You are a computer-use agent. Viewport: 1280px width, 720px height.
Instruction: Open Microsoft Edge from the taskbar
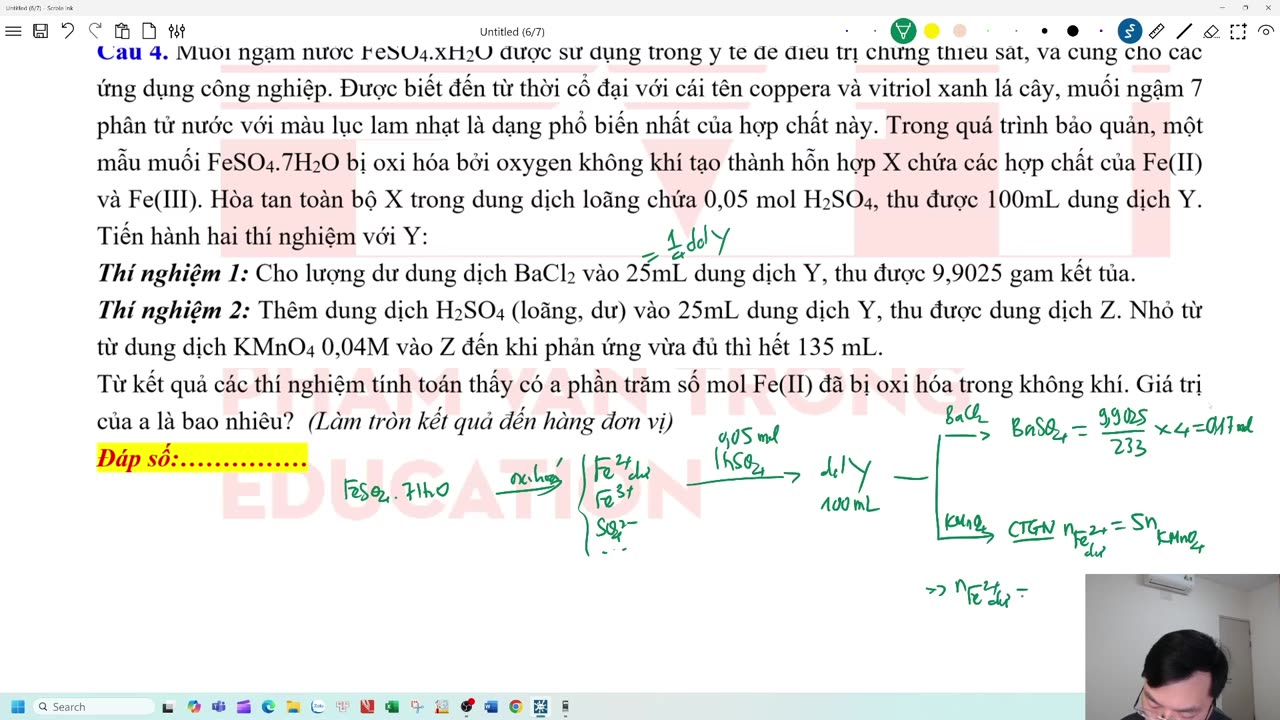click(268, 707)
